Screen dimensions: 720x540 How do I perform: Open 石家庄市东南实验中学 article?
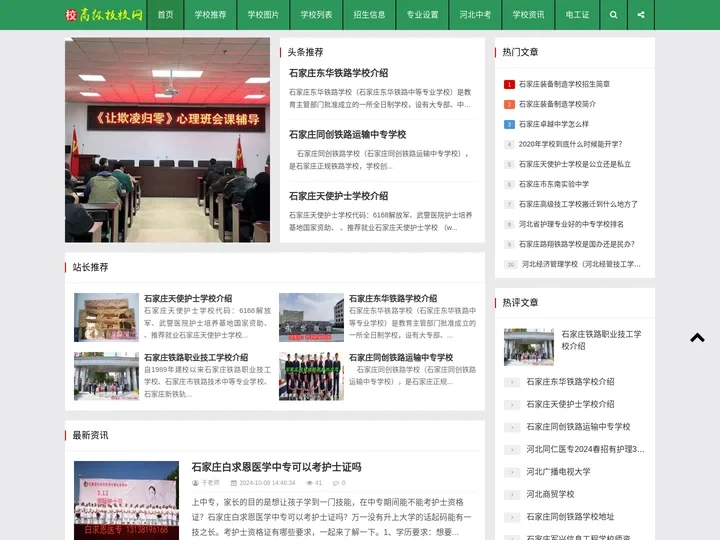click(x=554, y=184)
